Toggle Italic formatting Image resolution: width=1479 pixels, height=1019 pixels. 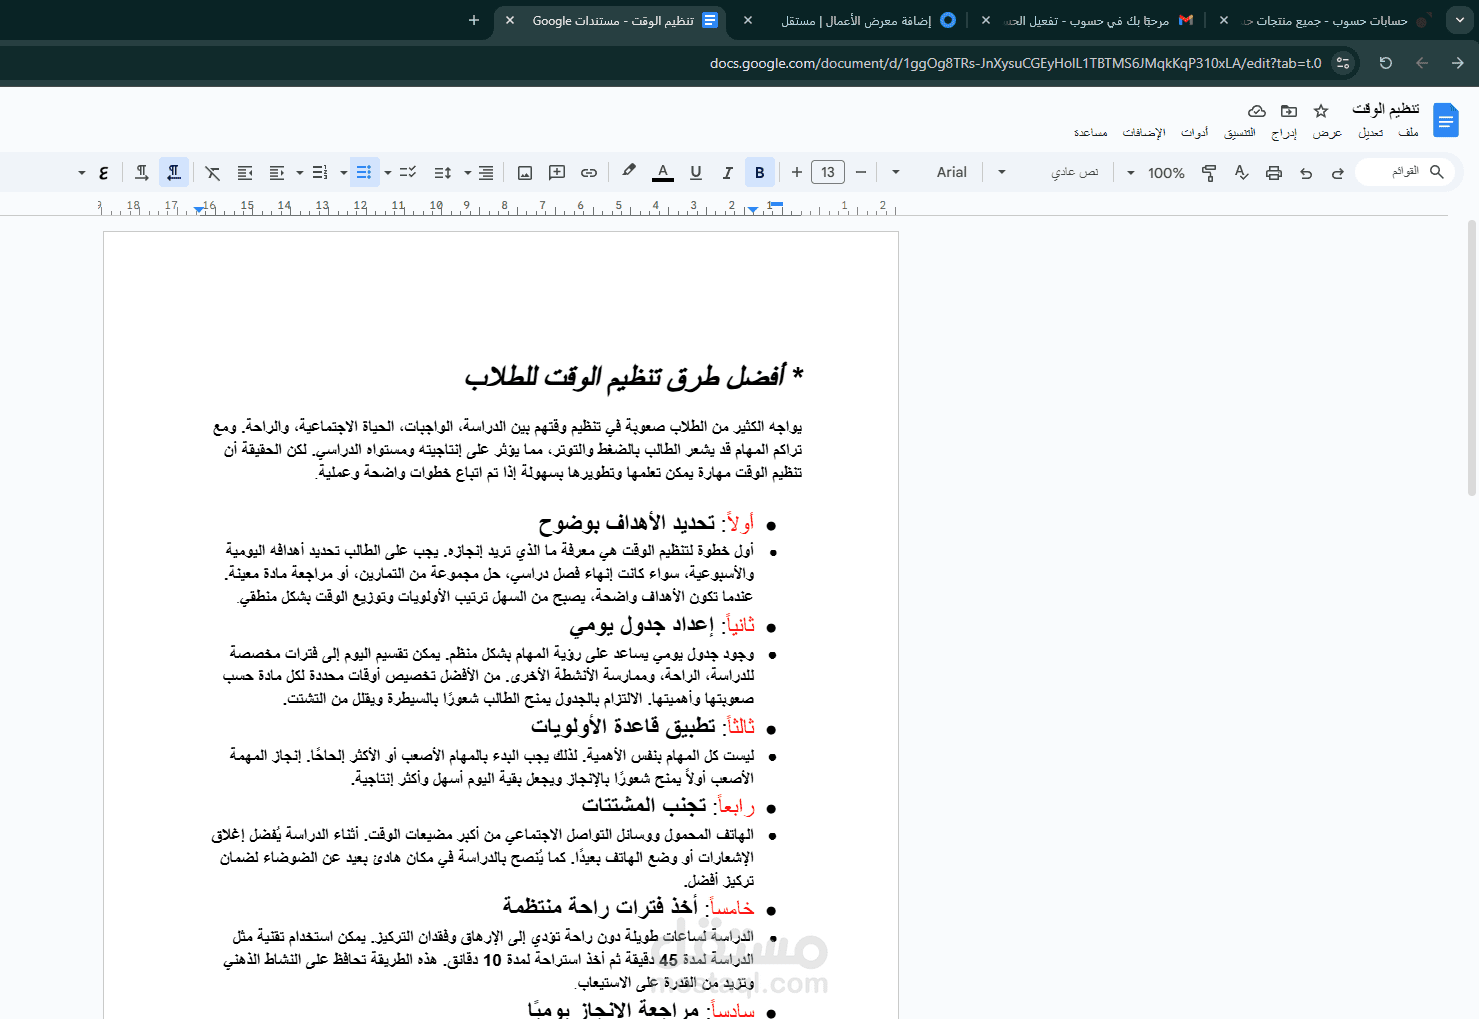[x=728, y=173]
